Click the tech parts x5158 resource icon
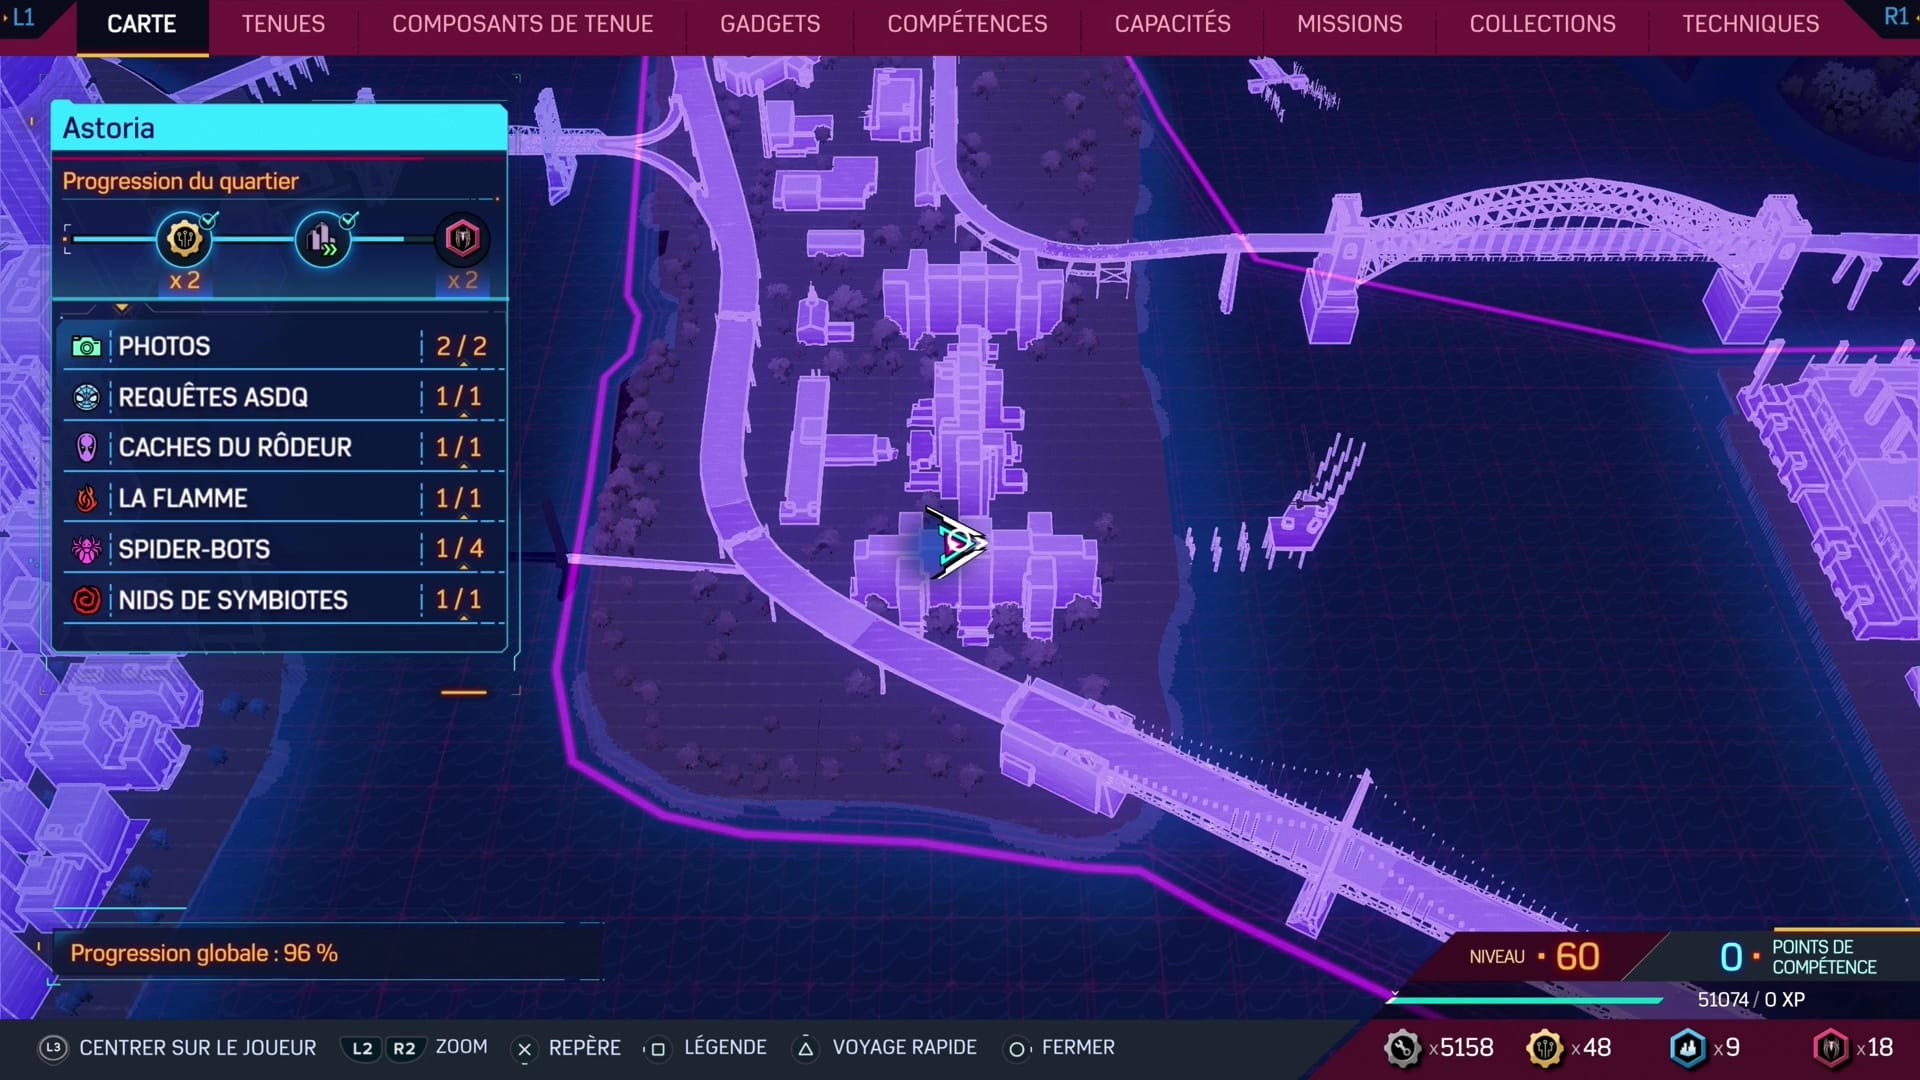This screenshot has height=1080, width=1920. click(1403, 1048)
